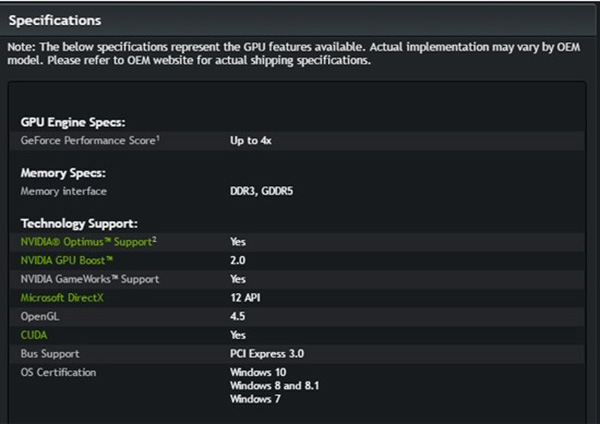Screen dimensions: 600x424
Task: Follow the Microsoft DirectX link
Action: tap(60, 298)
